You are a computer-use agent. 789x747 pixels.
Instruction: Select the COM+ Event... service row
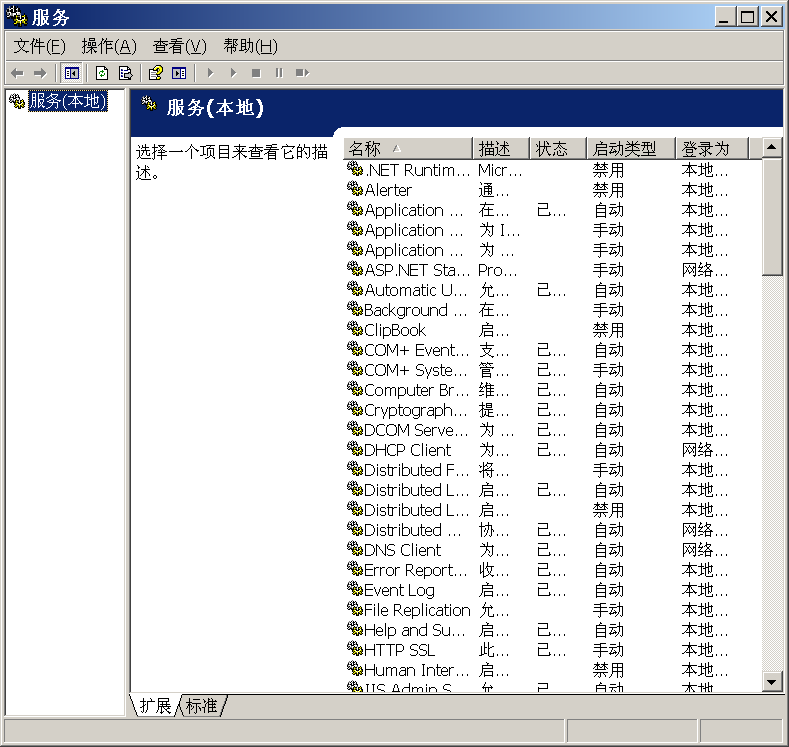click(x=553, y=350)
